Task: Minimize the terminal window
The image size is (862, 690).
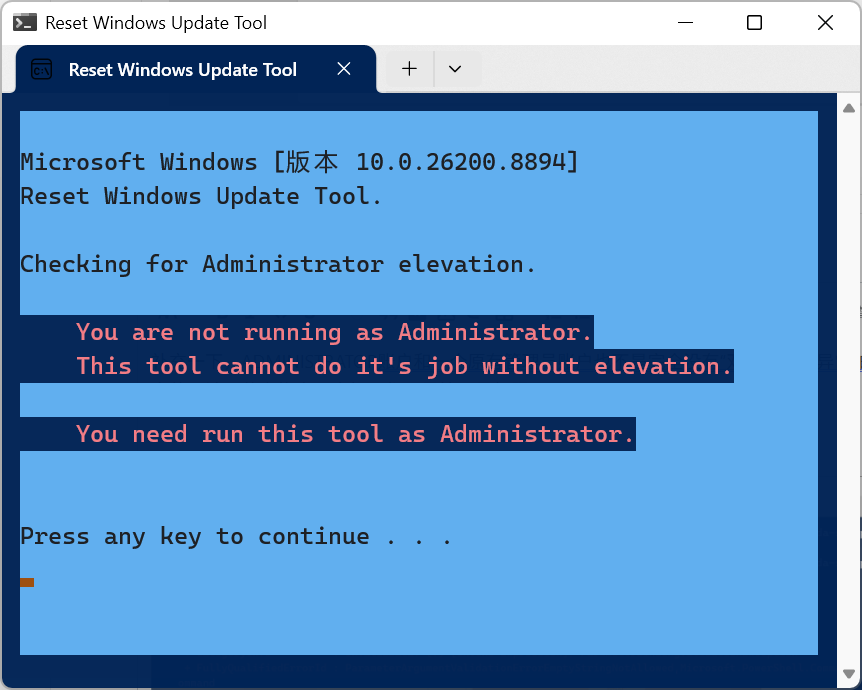Action: pos(686,23)
